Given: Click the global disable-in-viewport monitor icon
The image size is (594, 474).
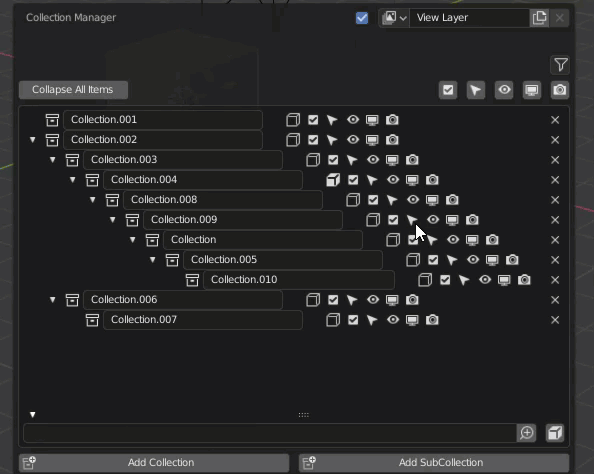Looking at the screenshot, I should tap(531, 90).
